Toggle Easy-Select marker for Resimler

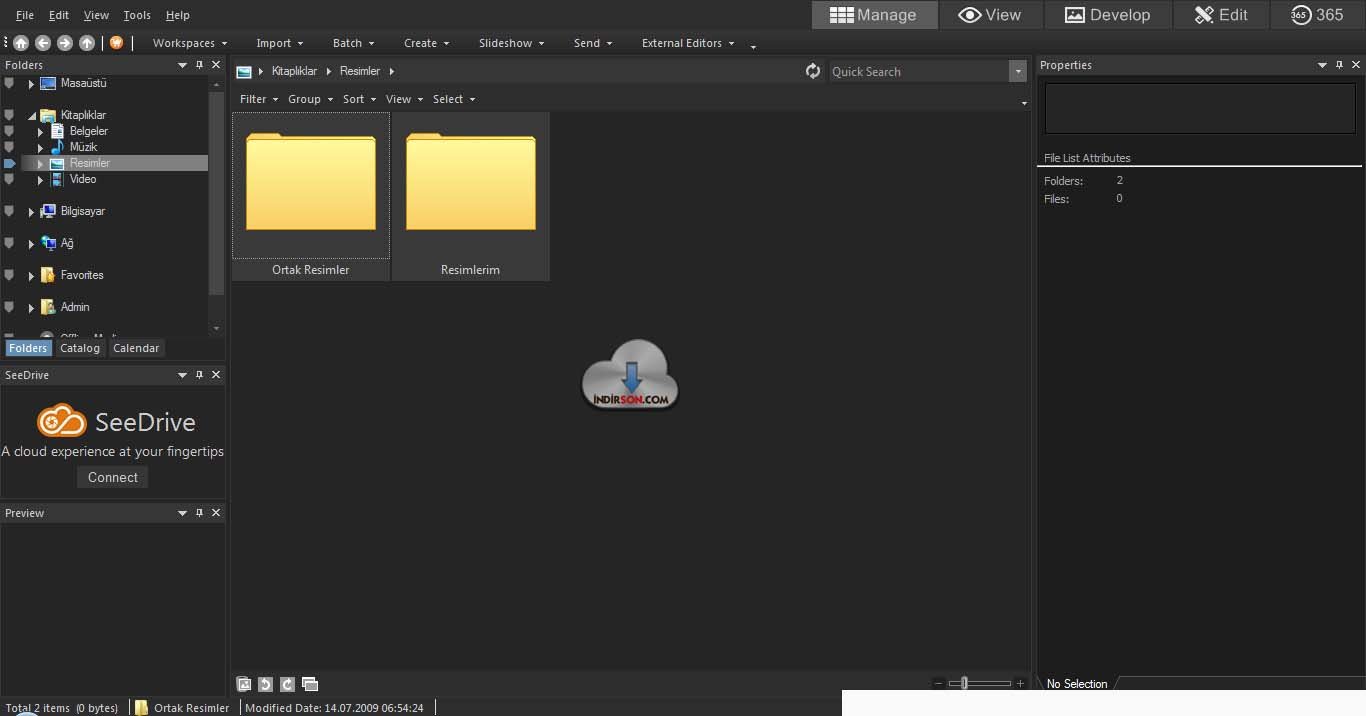pyautogui.click(x=9, y=163)
